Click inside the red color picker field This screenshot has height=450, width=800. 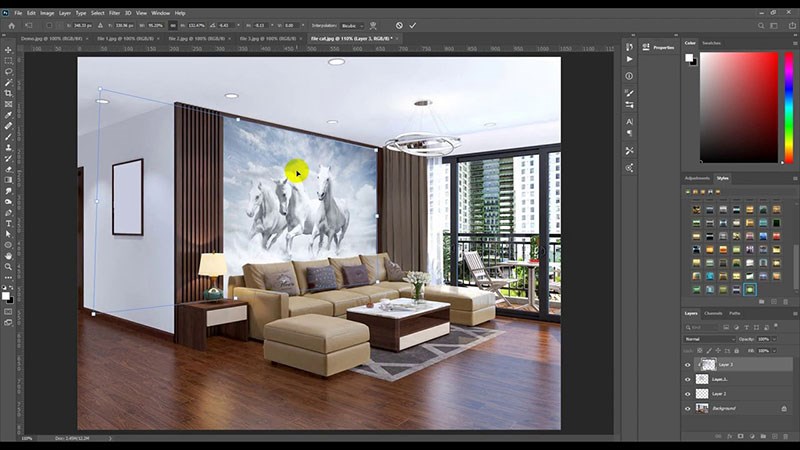[x=739, y=108]
